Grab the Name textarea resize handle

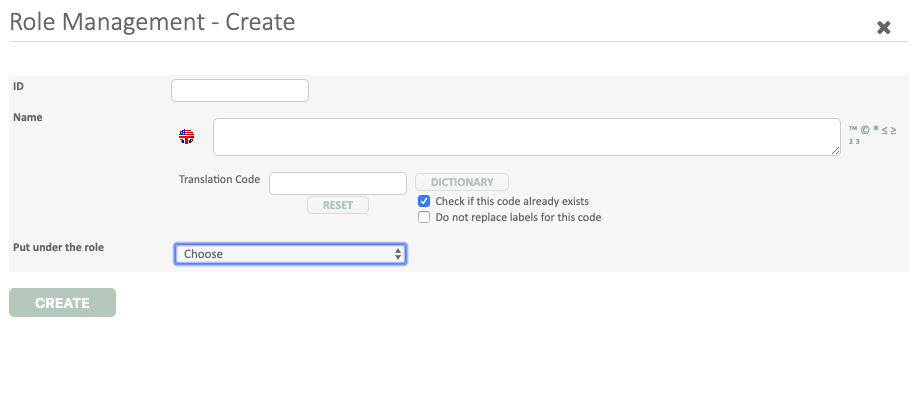pyautogui.click(x=836, y=152)
